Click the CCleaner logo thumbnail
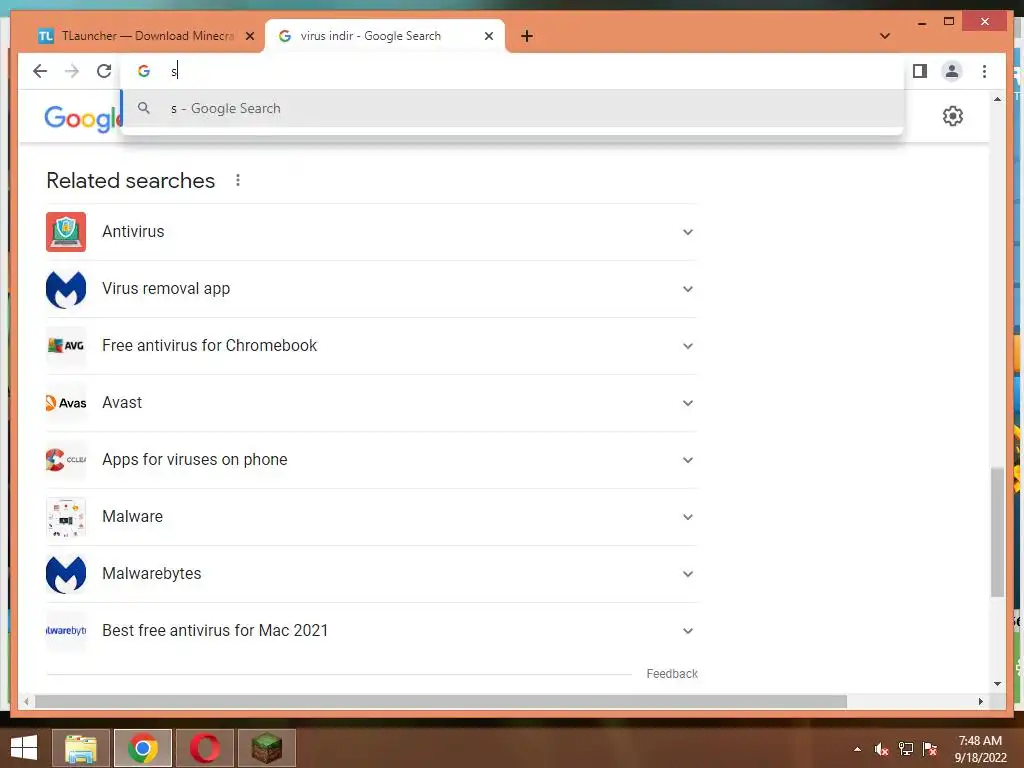This screenshot has height=768, width=1024. (66, 460)
